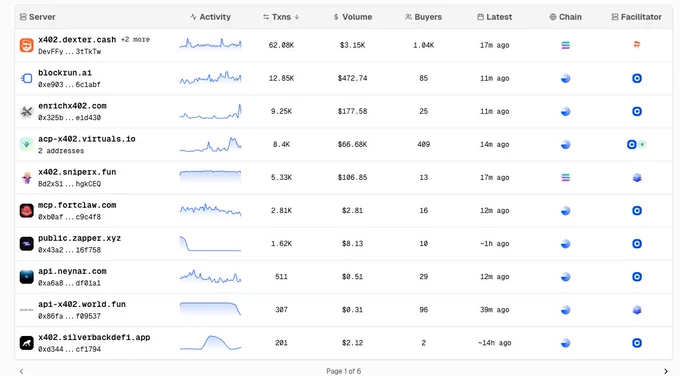Click the api.neynar.com server logo
This screenshot has height=376, width=680.
pyautogui.click(x=26, y=277)
